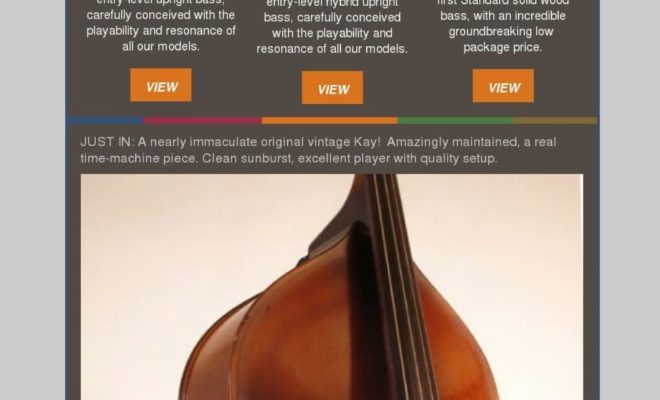Click the hybrid upright bass description paragraph
660x400 pixels.
(x=332, y=28)
